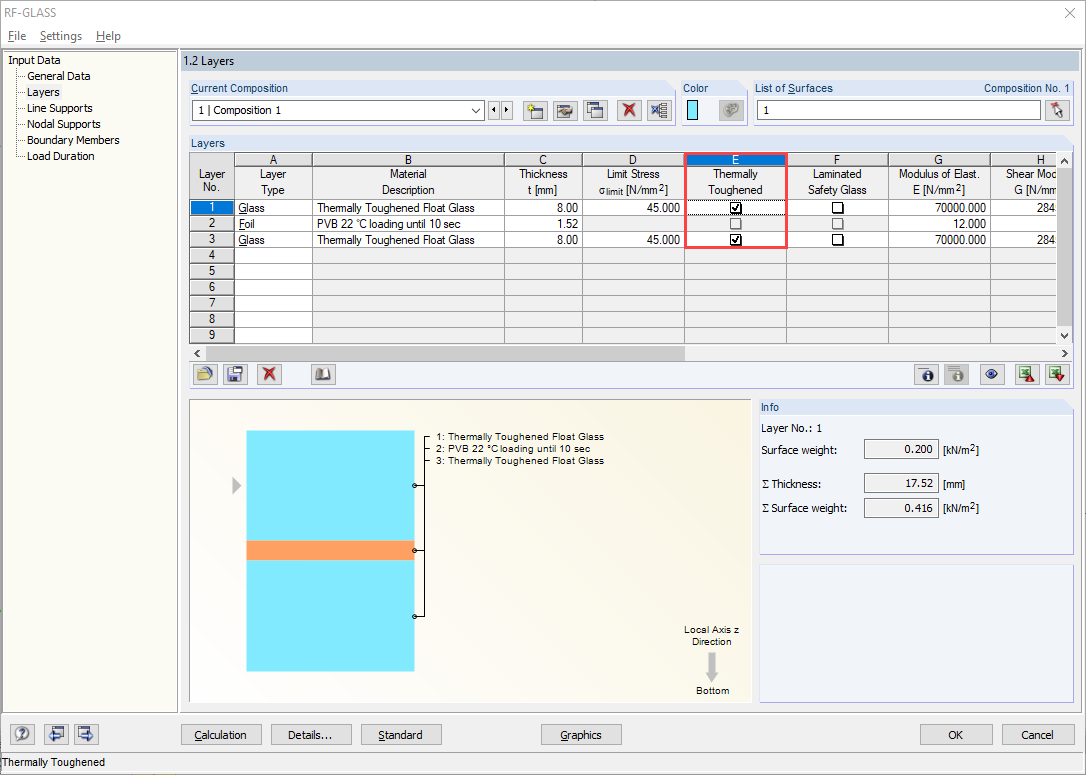
Task: Select General Data in the tree
Action: pos(58,76)
